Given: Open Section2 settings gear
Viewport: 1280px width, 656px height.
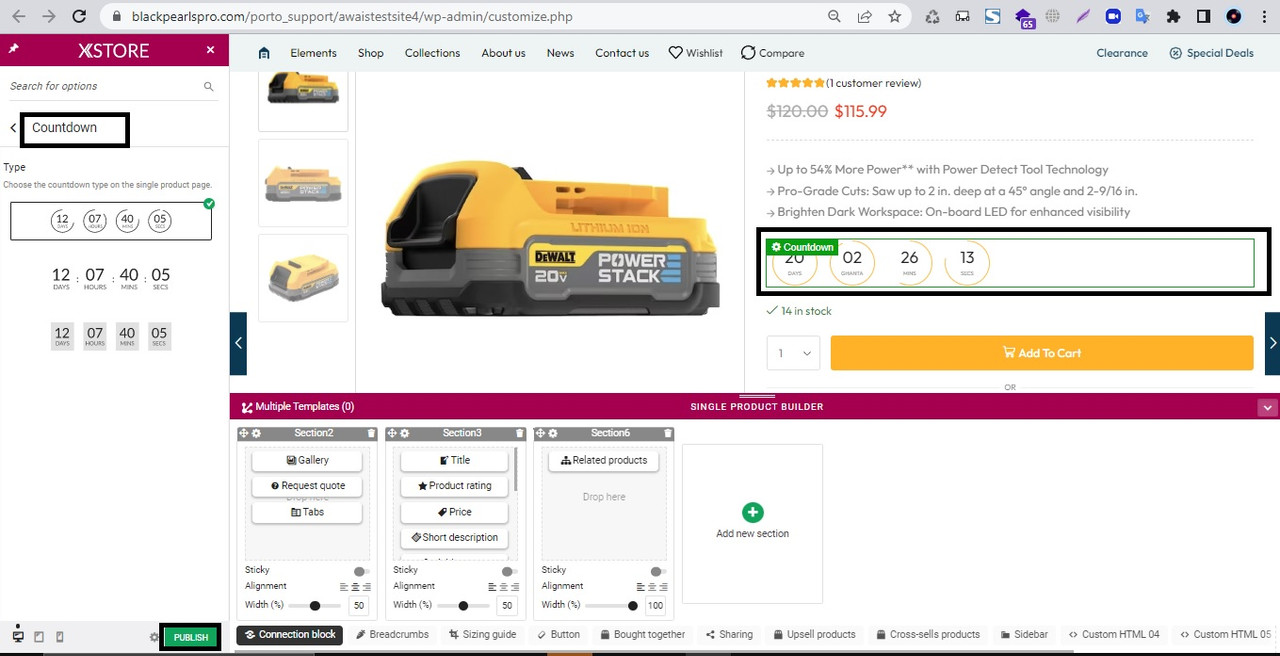Looking at the screenshot, I should point(256,433).
